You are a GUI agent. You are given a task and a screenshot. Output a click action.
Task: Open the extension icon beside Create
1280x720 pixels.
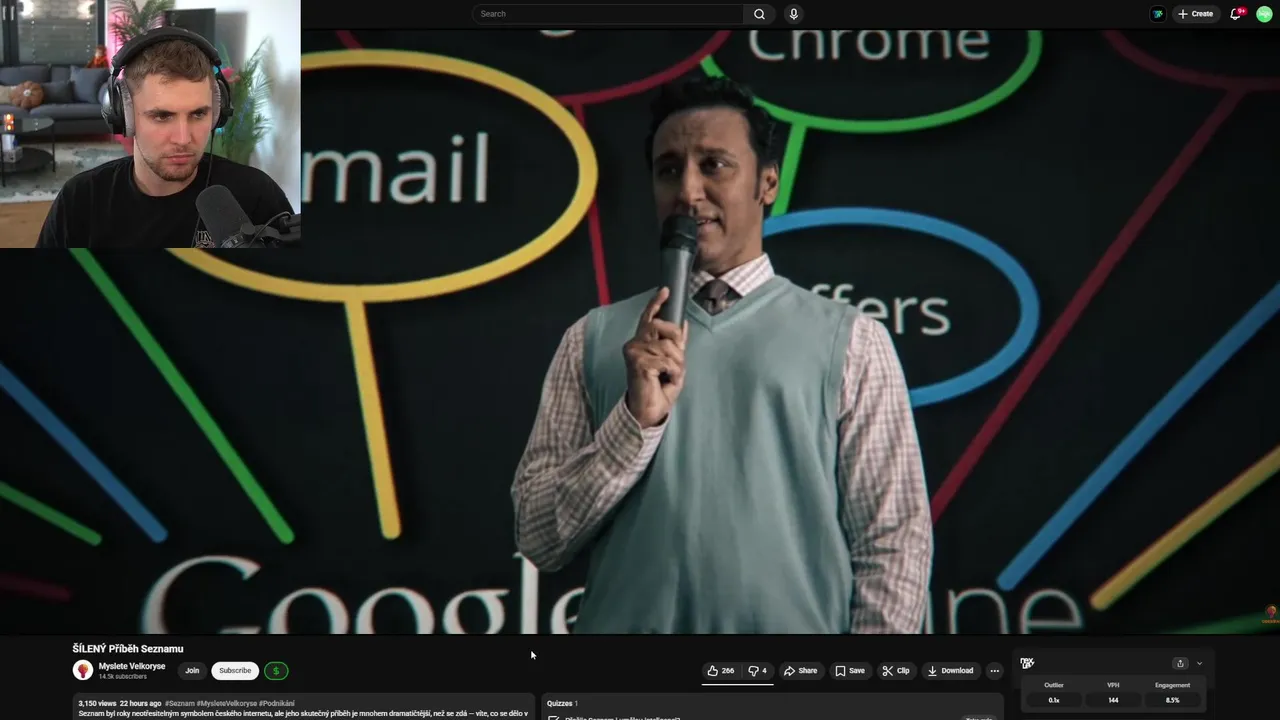(x=1157, y=14)
